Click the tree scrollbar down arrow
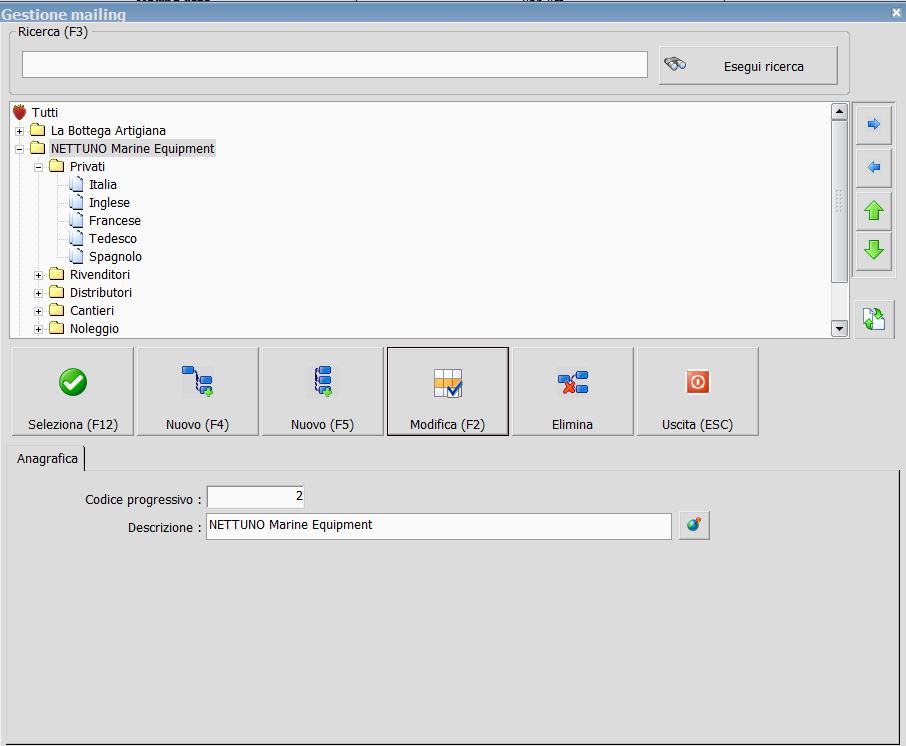 tap(839, 329)
